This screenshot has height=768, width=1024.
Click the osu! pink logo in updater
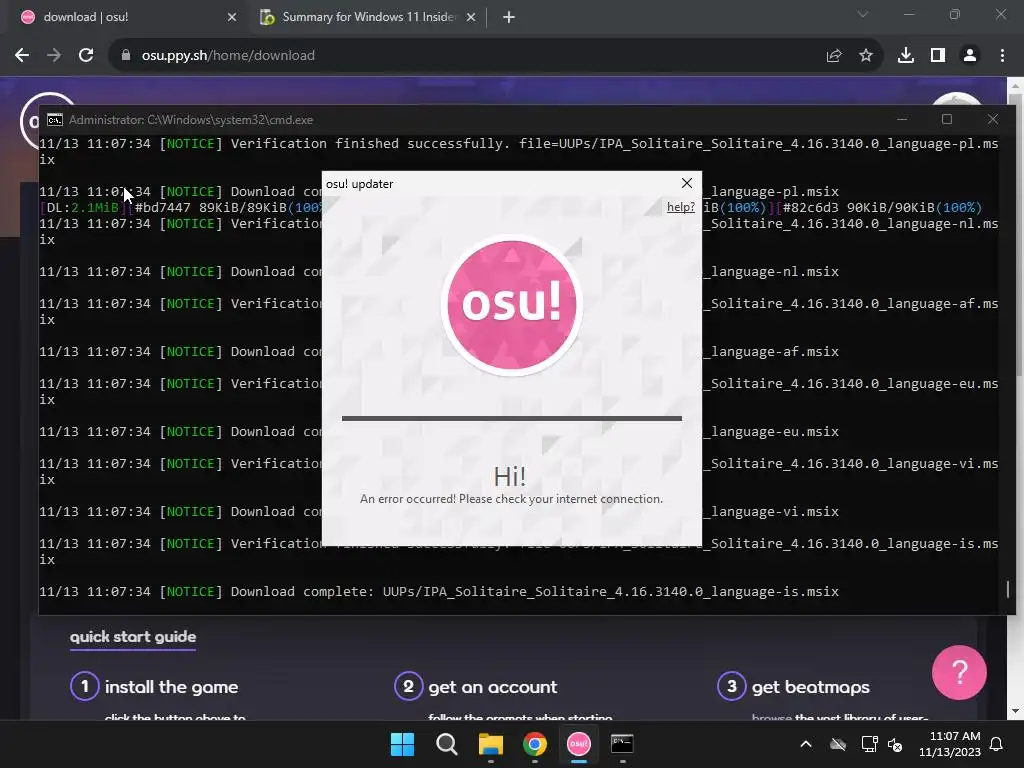tap(512, 304)
